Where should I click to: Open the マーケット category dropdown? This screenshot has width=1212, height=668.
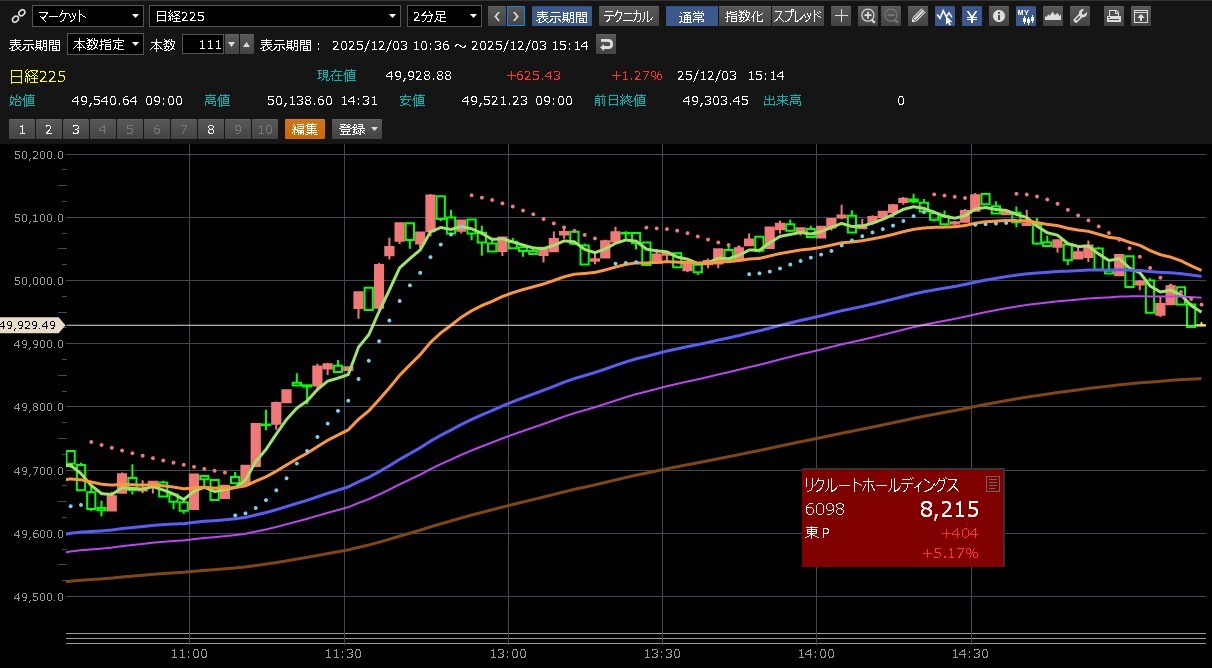pos(88,16)
